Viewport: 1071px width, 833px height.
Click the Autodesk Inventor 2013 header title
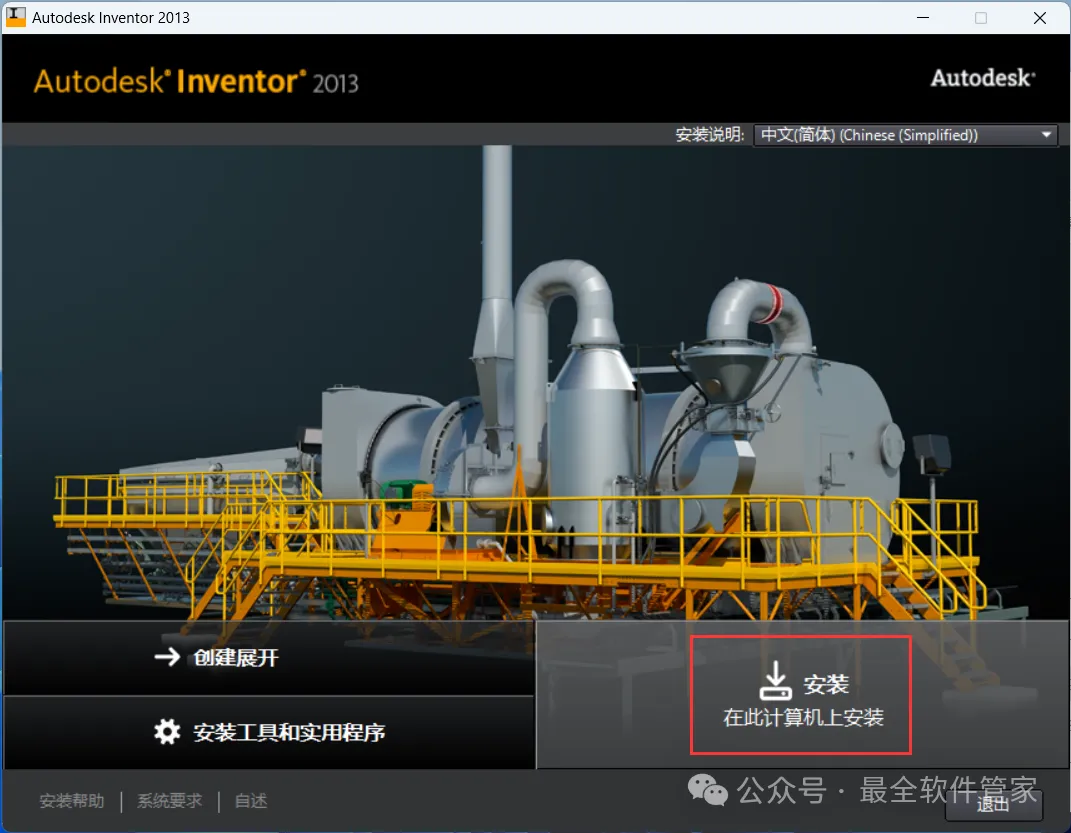196,82
